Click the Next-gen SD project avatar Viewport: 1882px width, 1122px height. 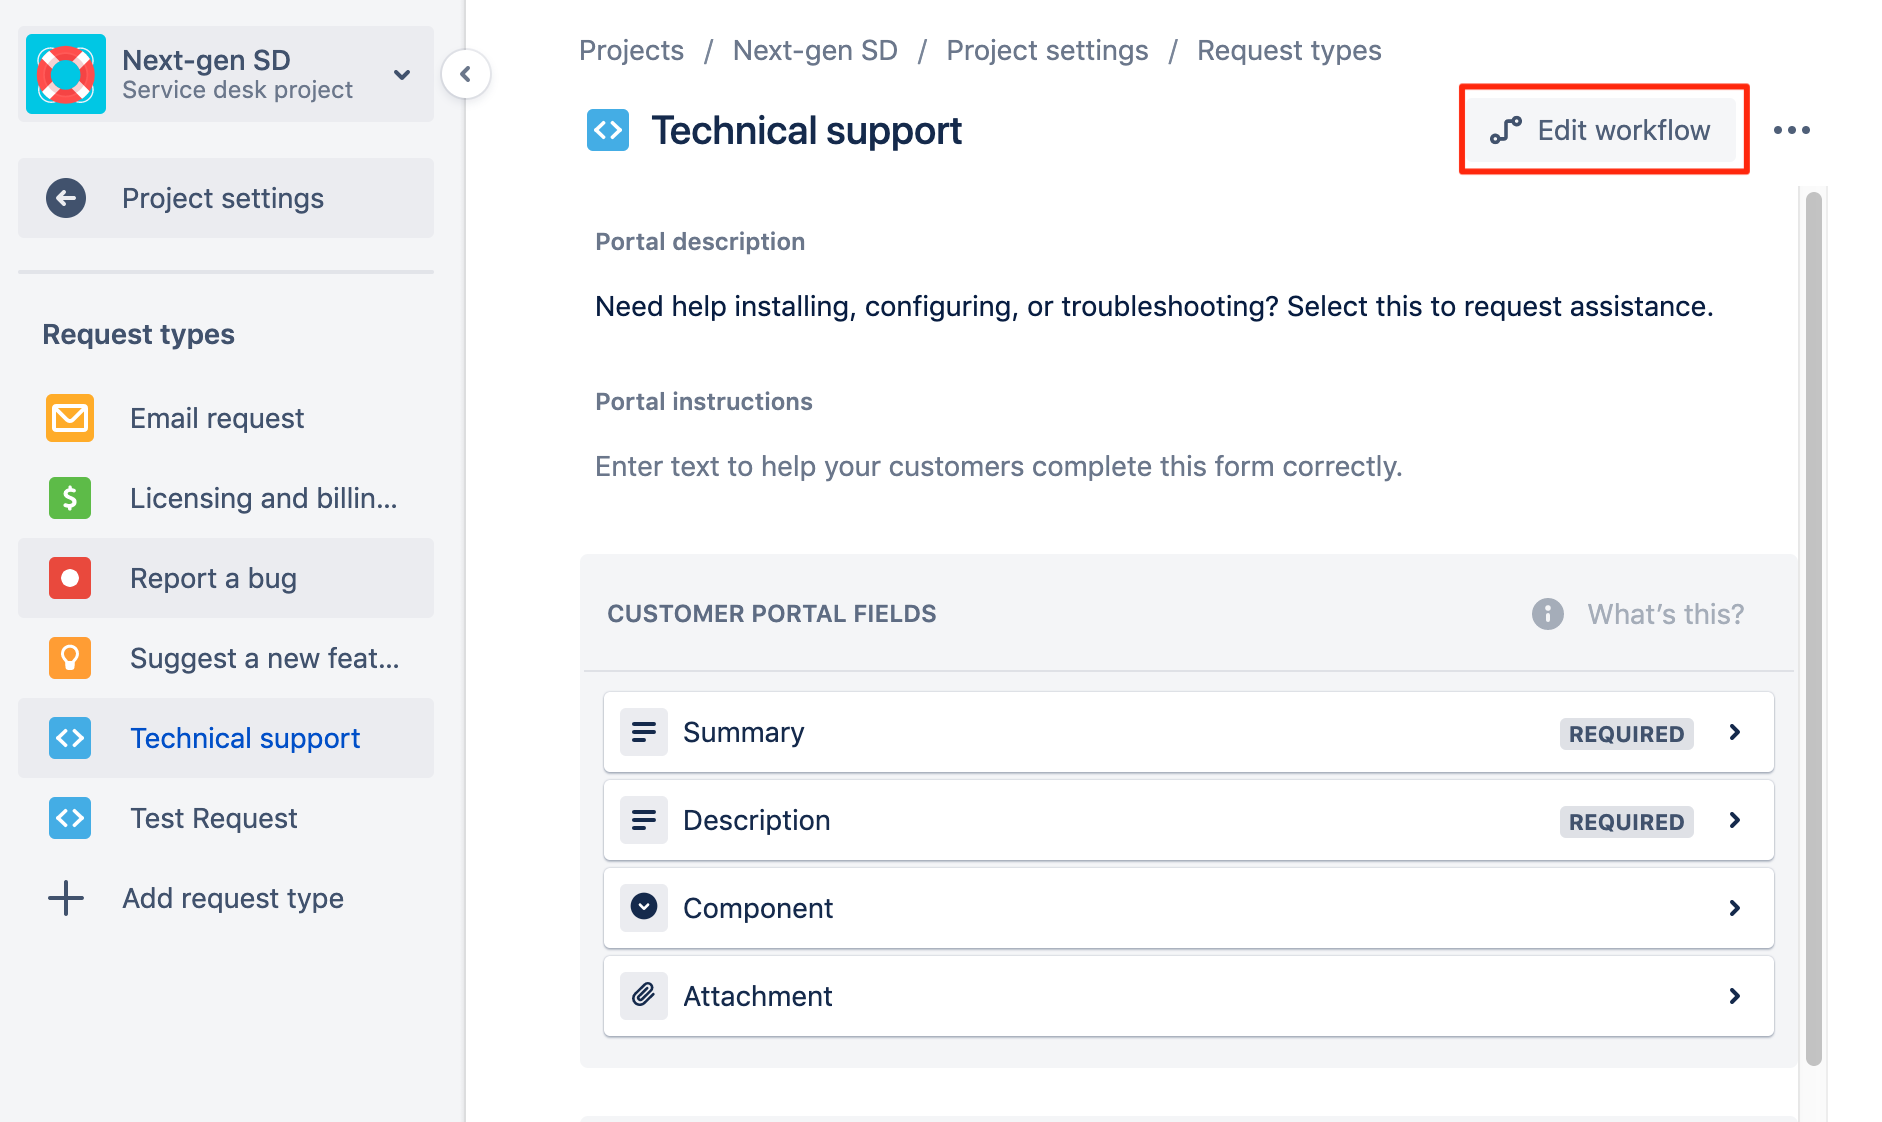[65, 74]
